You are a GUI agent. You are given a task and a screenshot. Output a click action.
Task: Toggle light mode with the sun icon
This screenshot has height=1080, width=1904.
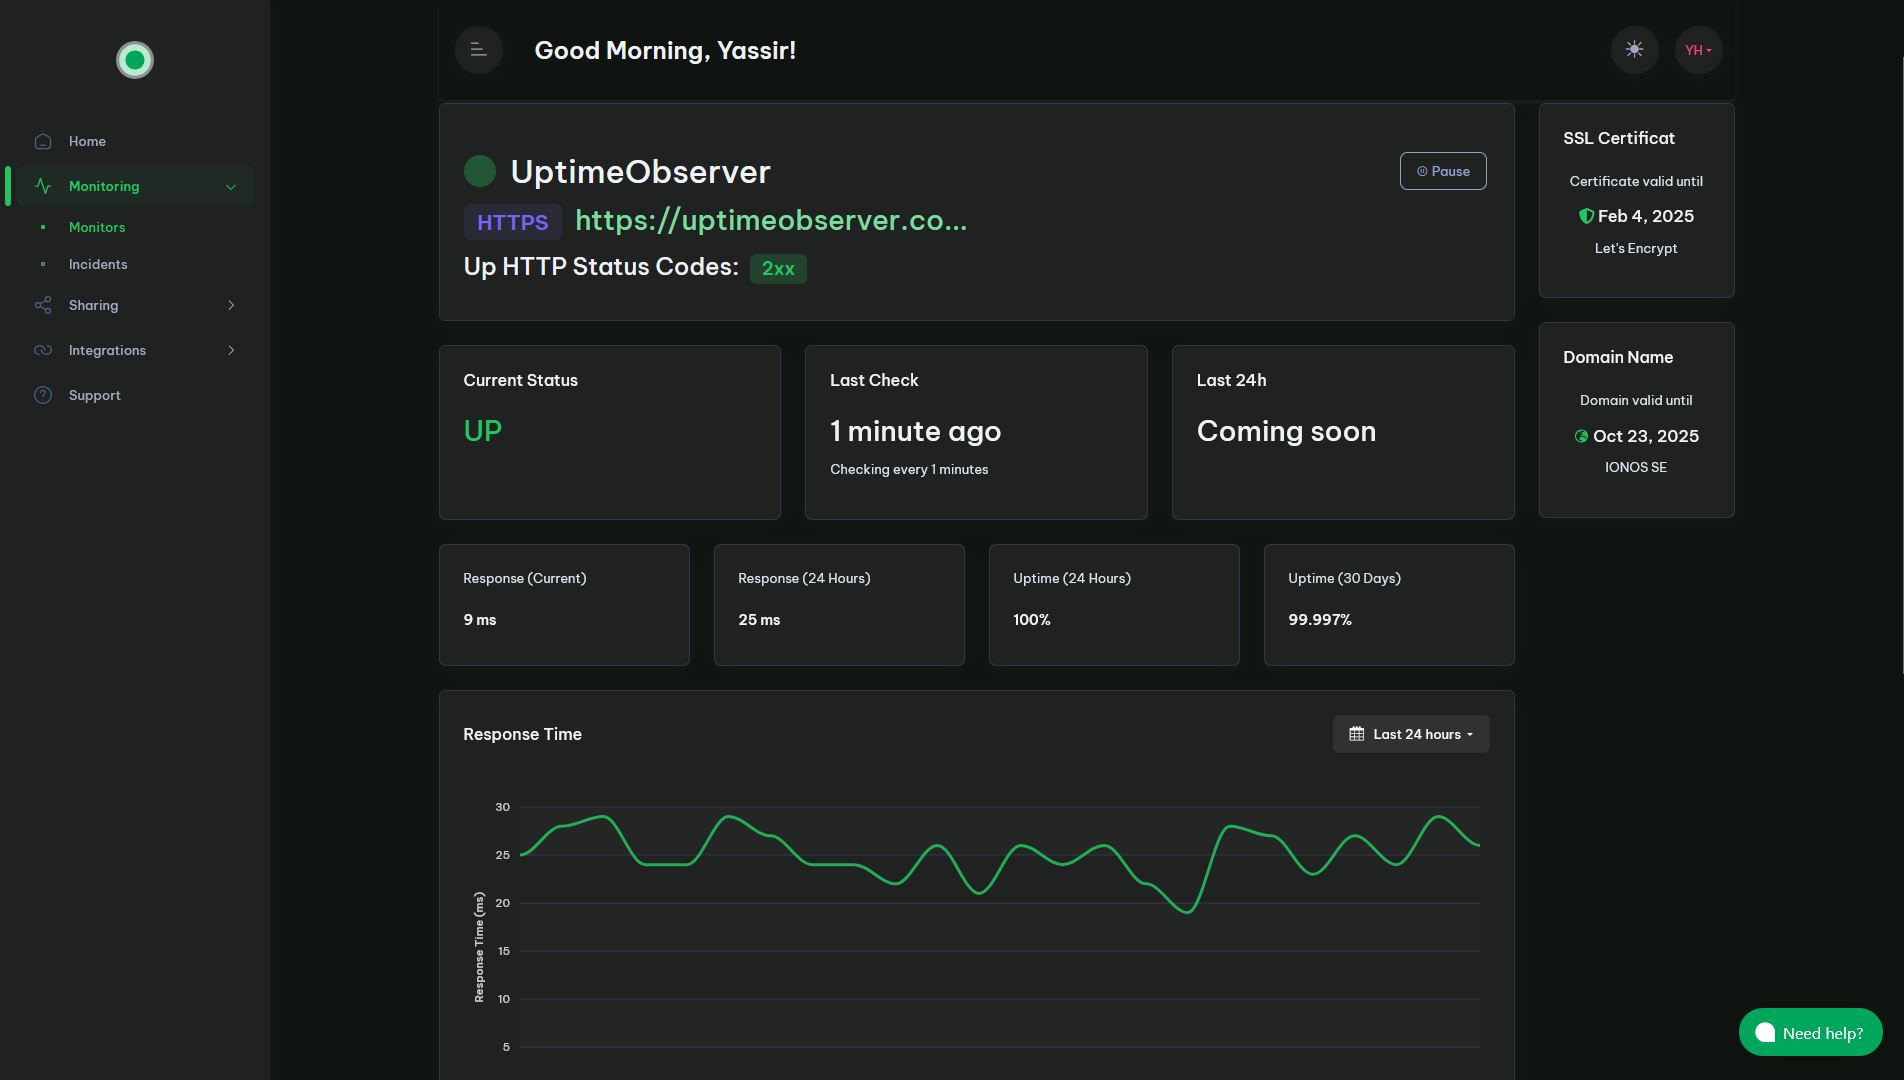click(x=1634, y=49)
